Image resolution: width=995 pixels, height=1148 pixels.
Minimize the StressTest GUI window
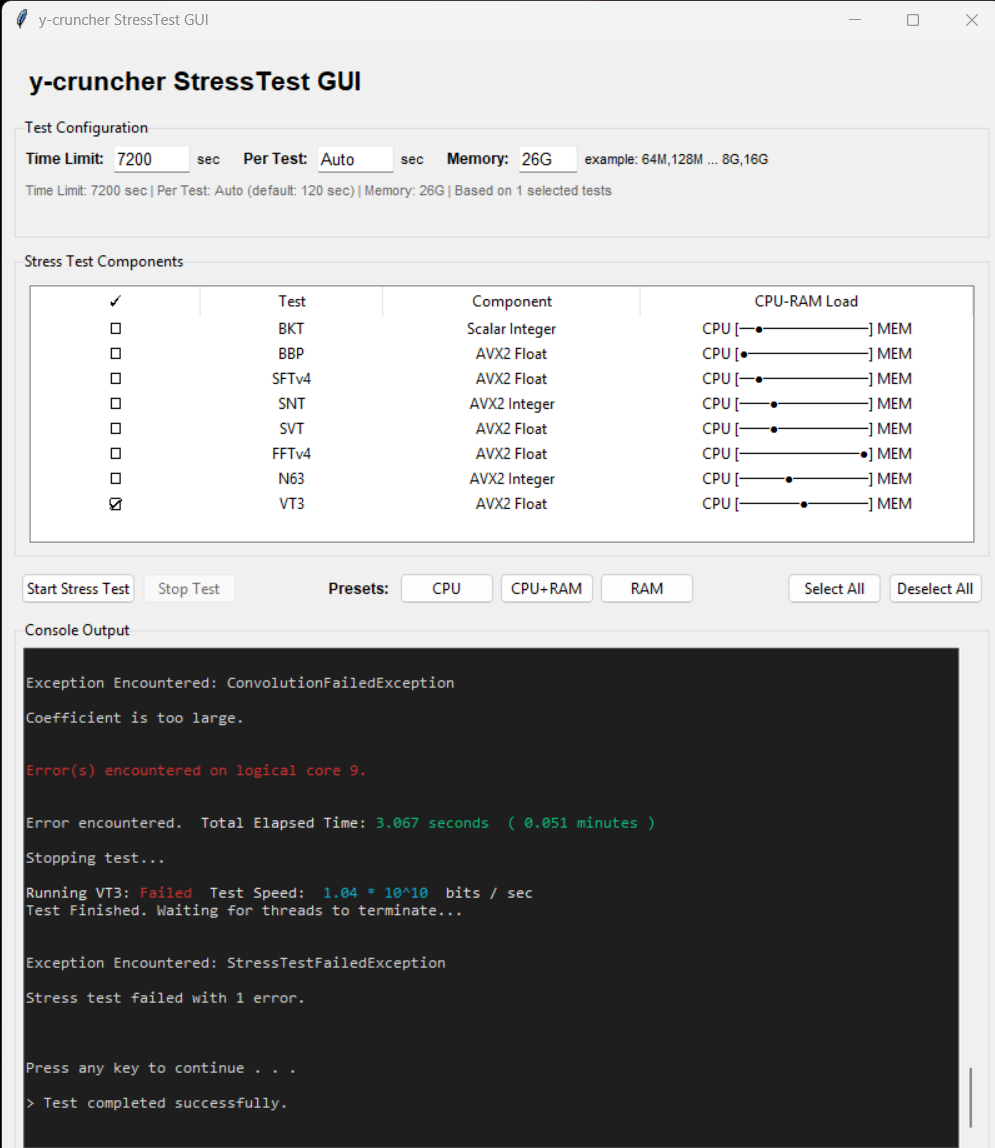(854, 20)
